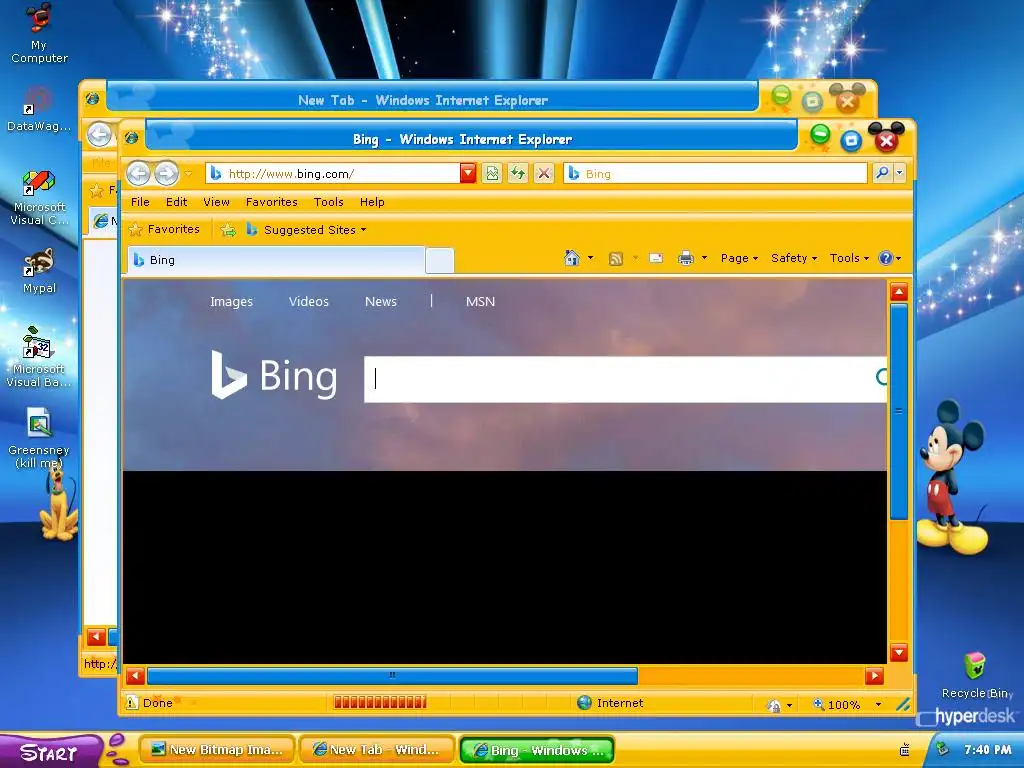The image size is (1024, 768).
Task: Select the Recycle Bin icon
Action: pos(976,675)
